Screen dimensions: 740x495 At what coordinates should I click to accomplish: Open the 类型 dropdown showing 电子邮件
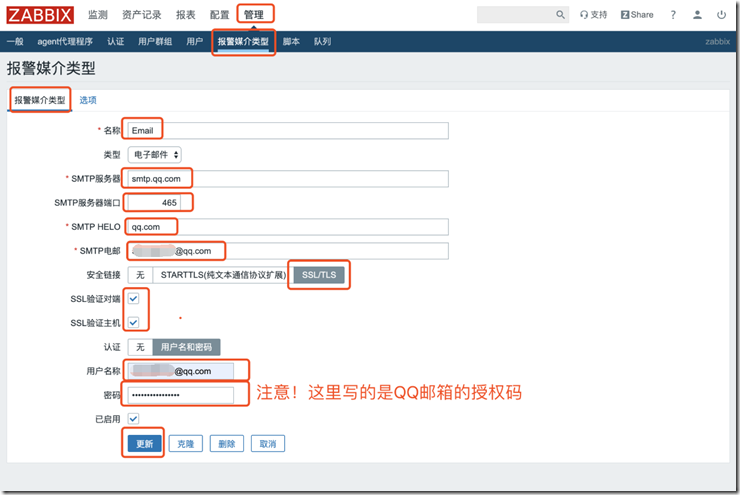tap(155, 155)
